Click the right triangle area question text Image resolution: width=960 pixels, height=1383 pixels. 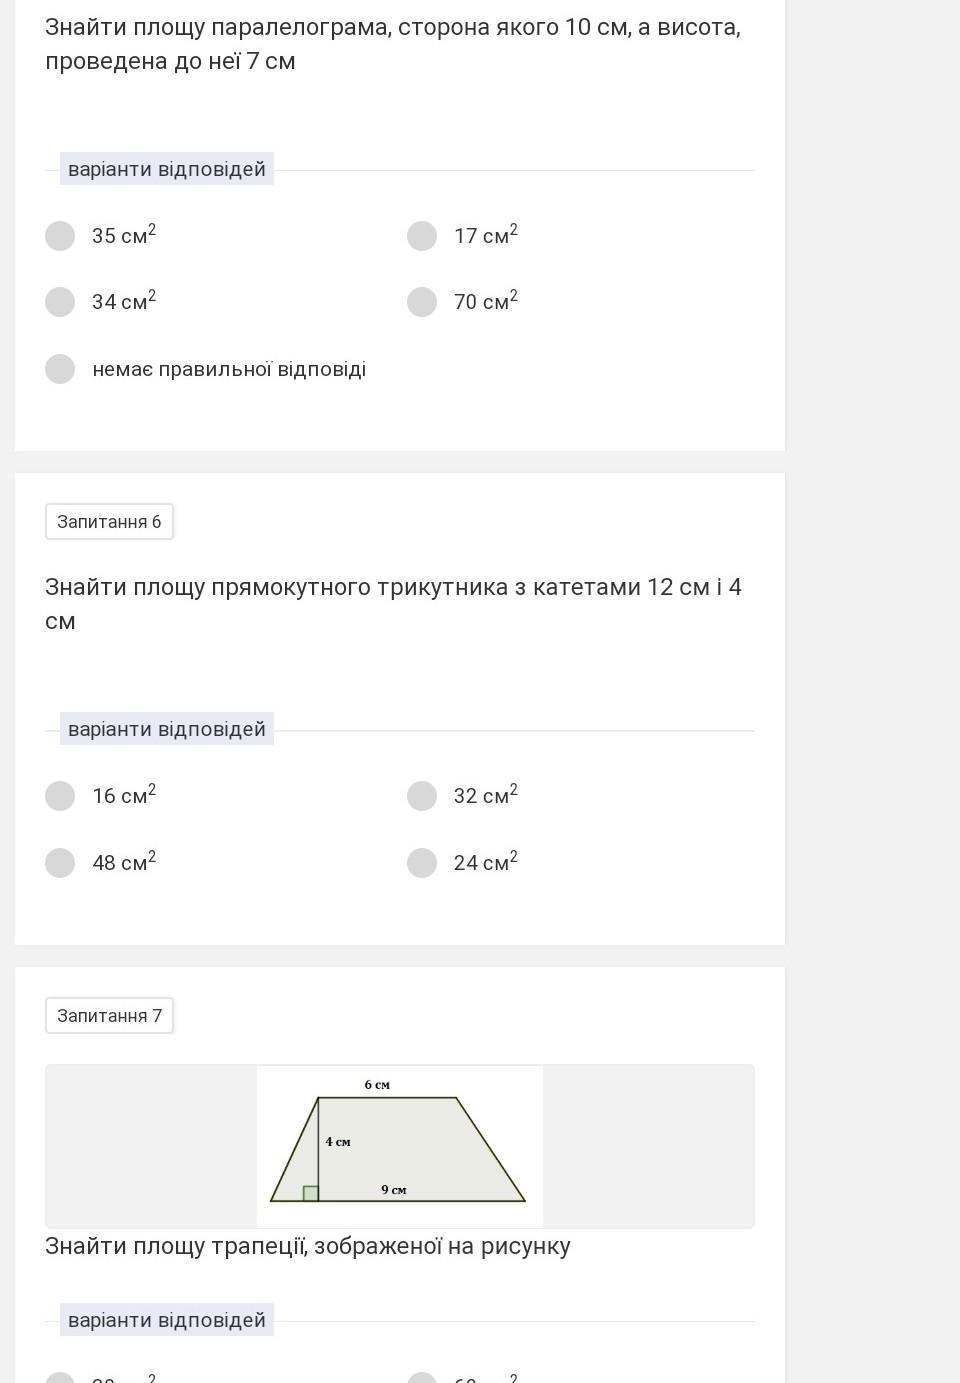pyautogui.click(x=393, y=604)
